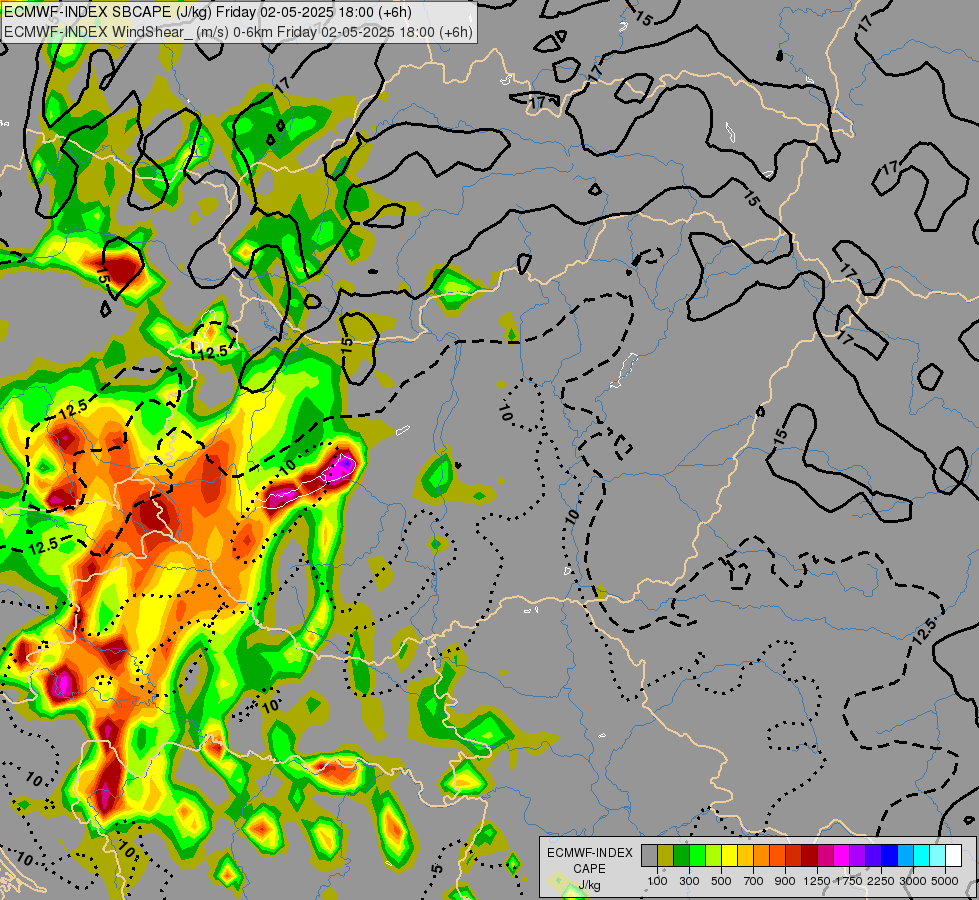Viewport: 979px width, 900px height.
Task: Select the bright magenta swatch in the CAPE legend
Action: tap(841, 855)
